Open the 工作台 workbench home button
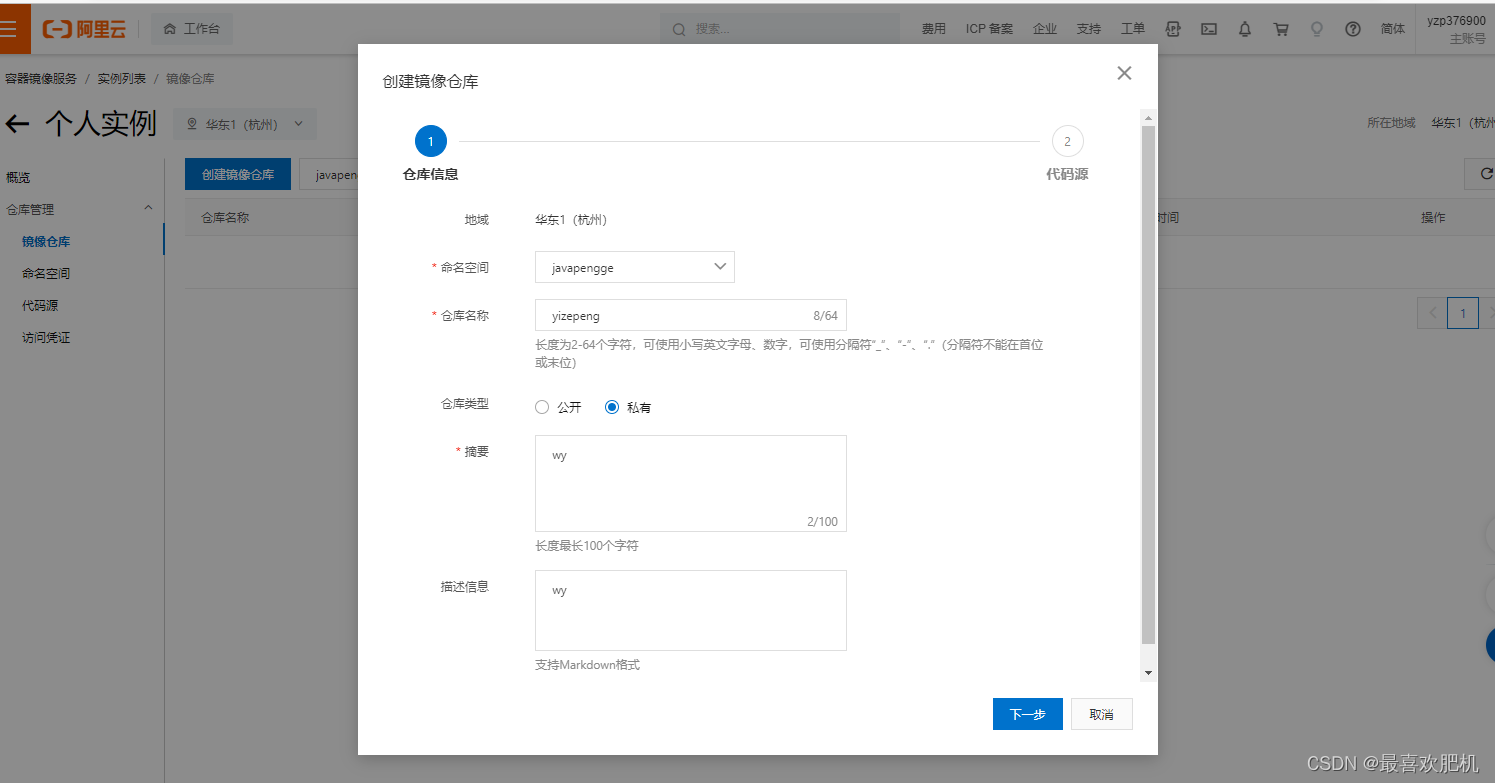Viewport: 1495px width, 783px height. pyautogui.click(x=192, y=29)
